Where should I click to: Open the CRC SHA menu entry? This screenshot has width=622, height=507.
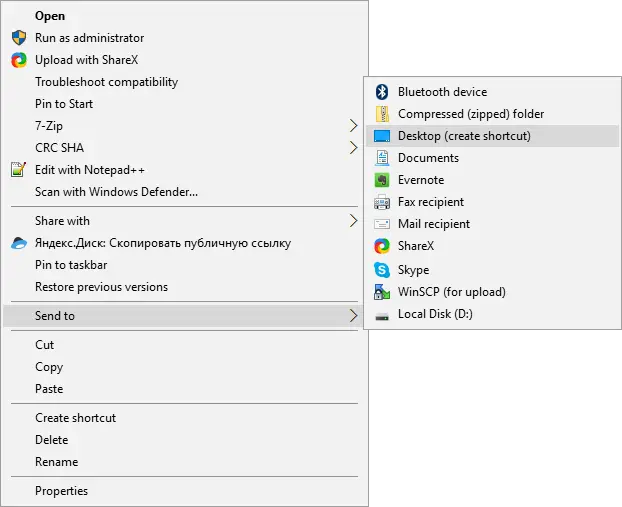click(184, 148)
